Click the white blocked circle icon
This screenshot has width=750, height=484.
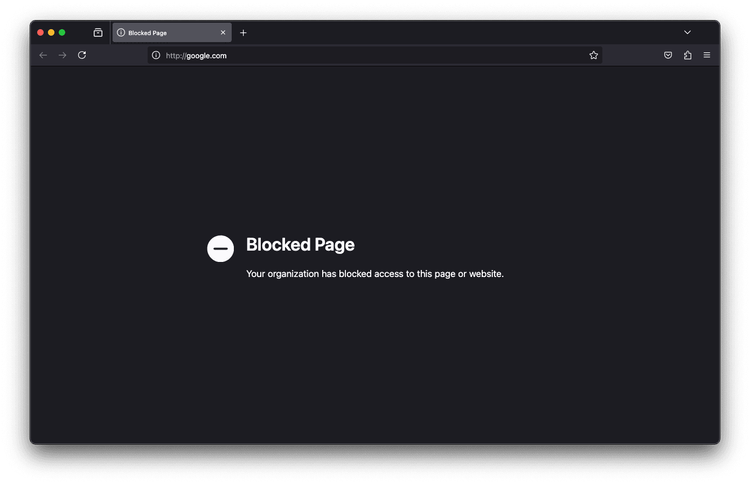pyautogui.click(x=221, y=249)
